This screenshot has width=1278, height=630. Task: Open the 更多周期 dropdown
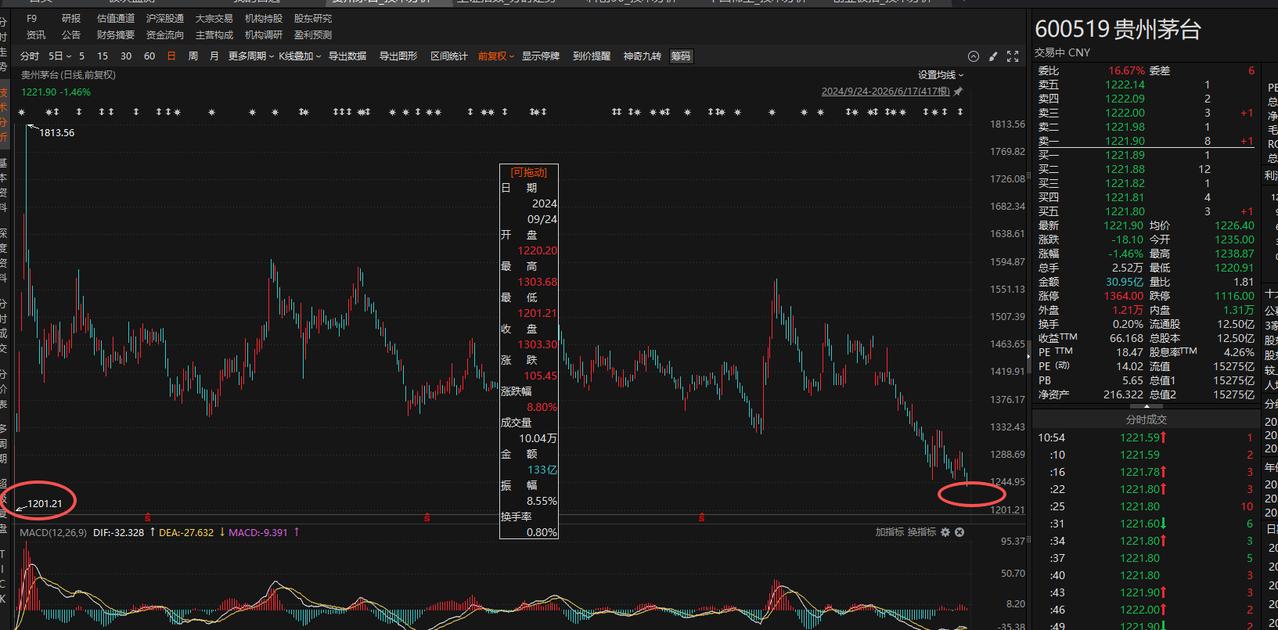251,56
